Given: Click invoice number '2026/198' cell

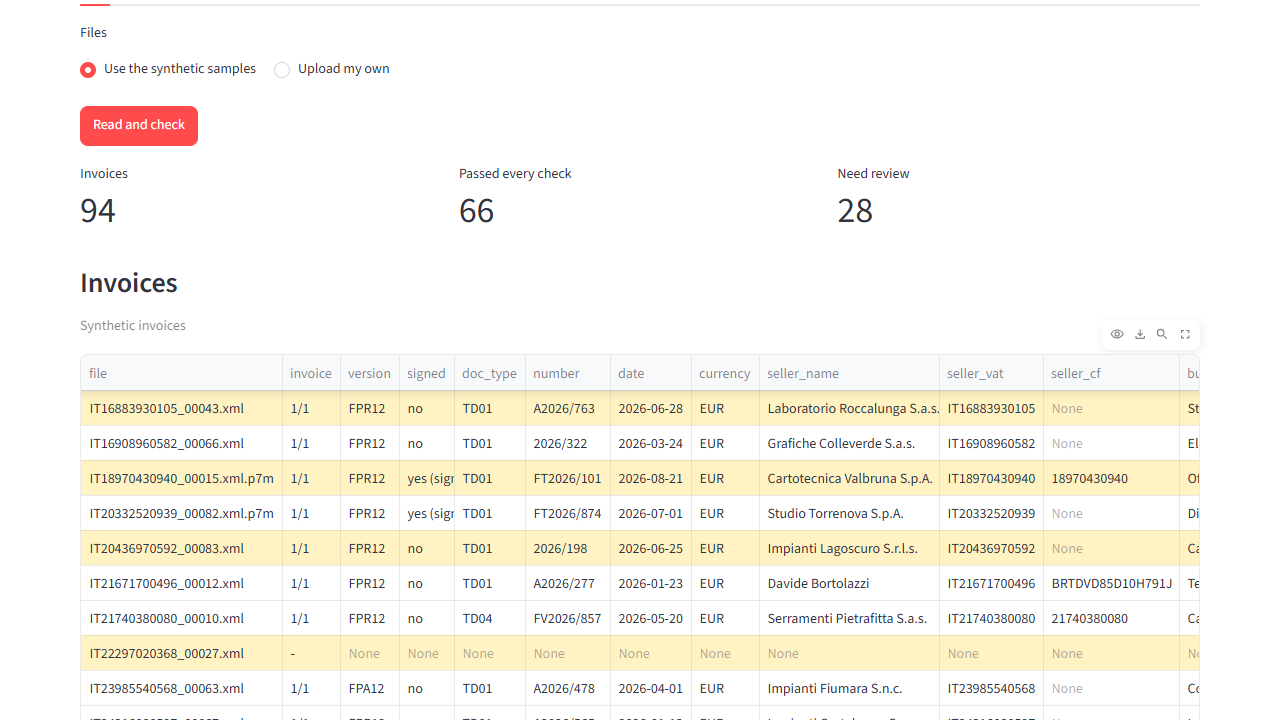Looking at the screenshot, I should pos(568,548).
